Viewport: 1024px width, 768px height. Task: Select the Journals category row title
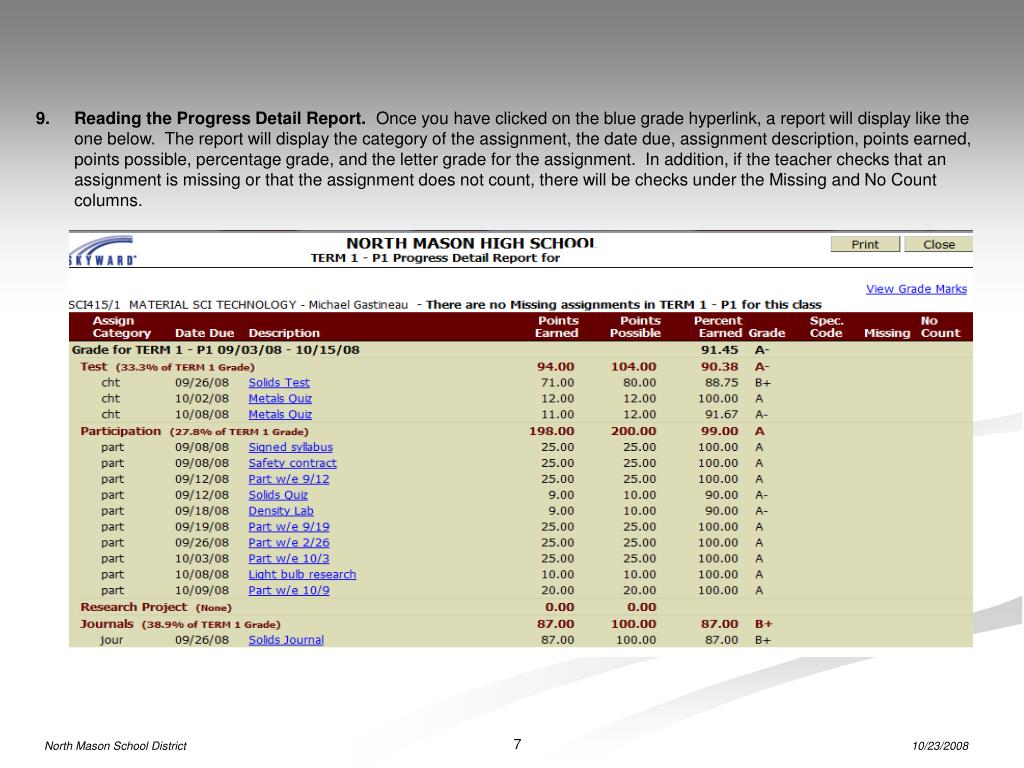106,624
